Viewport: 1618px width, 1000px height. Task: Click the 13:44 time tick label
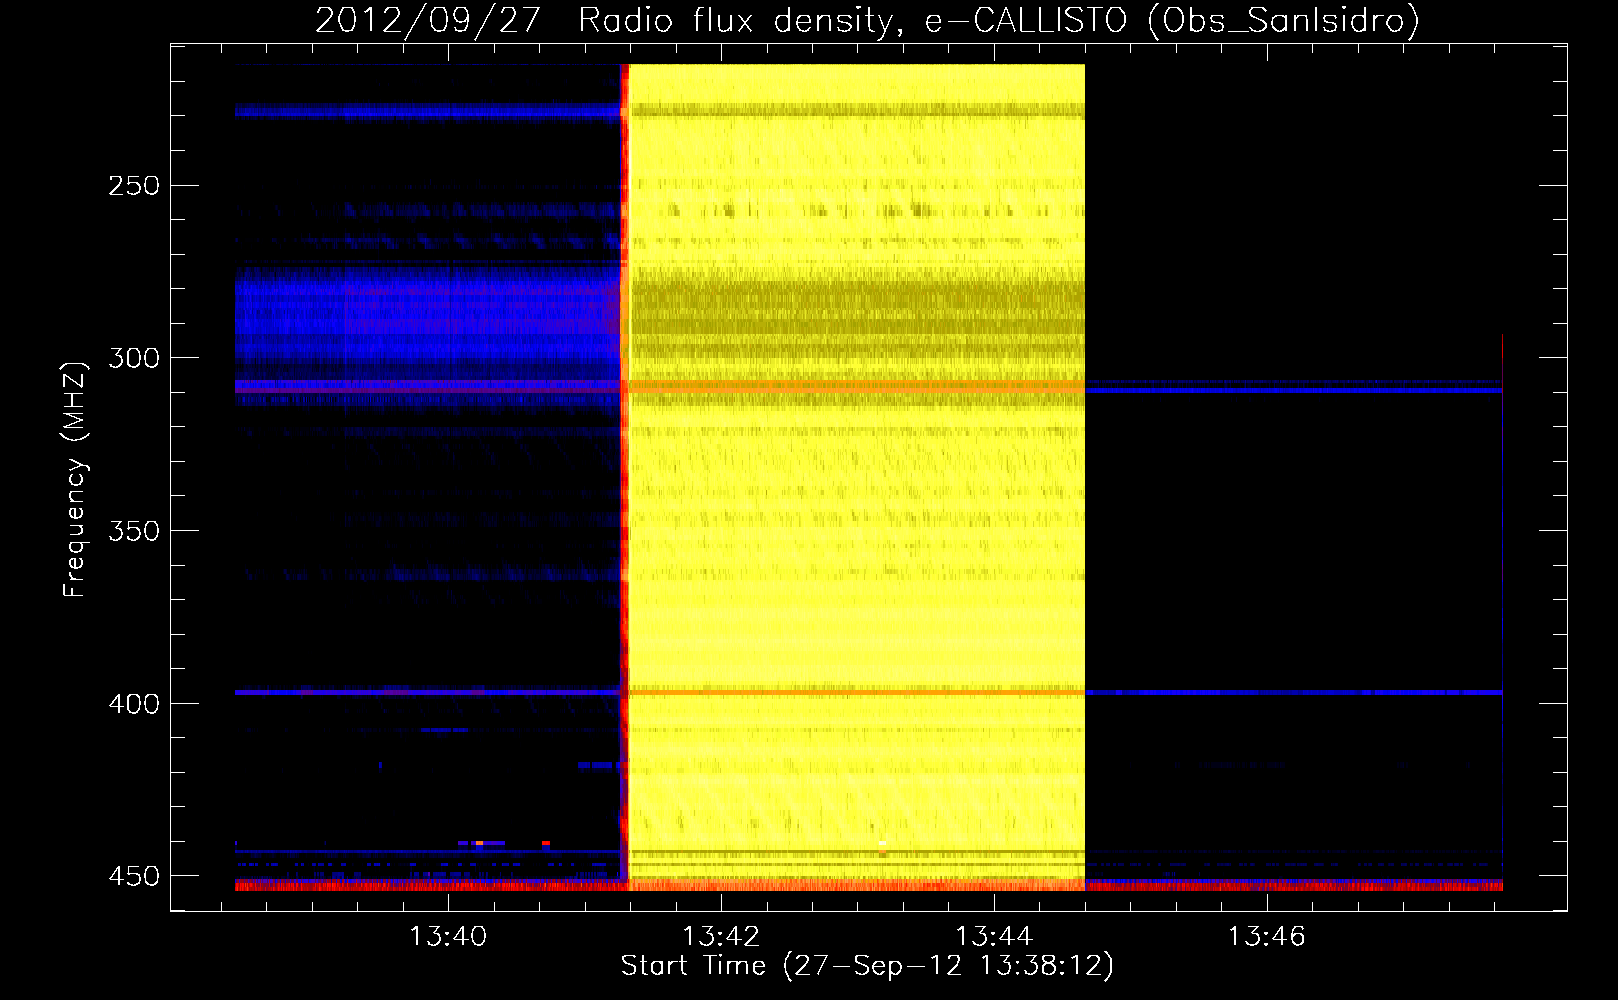coord(994,937)
